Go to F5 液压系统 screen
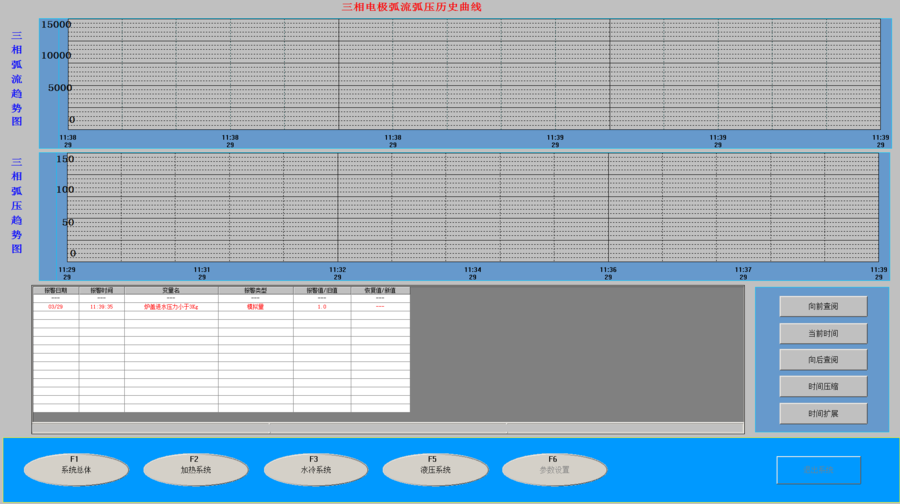This screenshot has width=900, height=504. click(x=435, y=469)
